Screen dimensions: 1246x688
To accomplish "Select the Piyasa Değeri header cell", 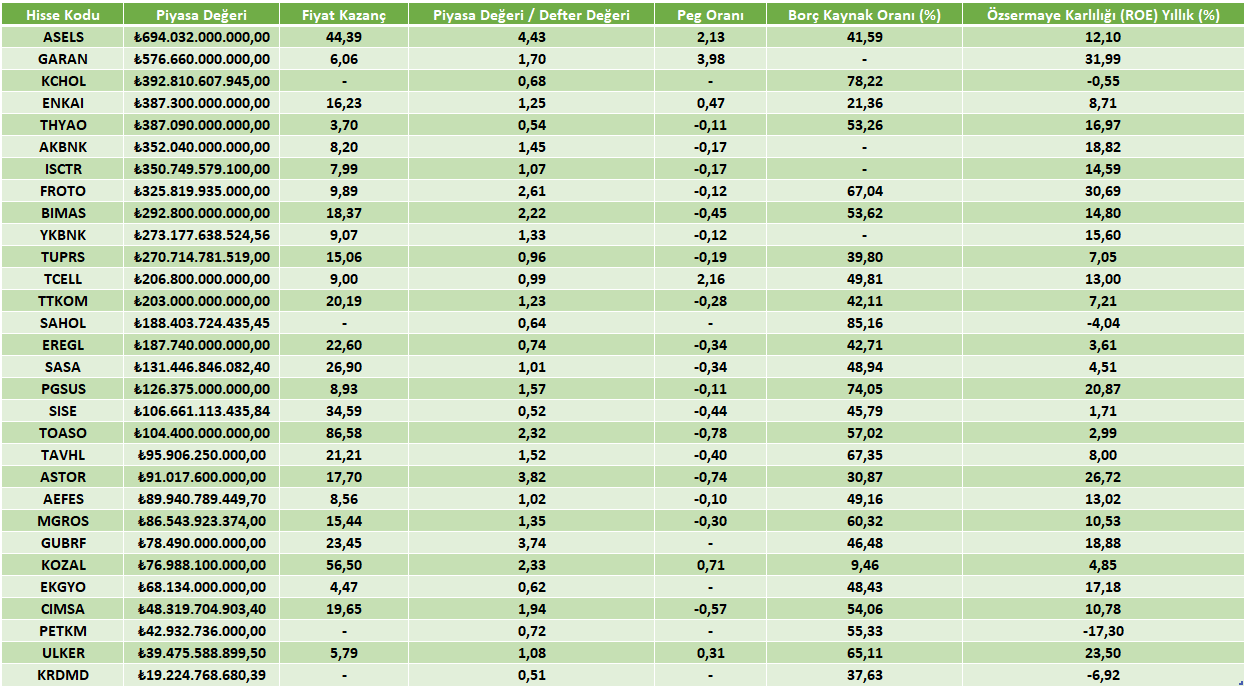I will point(202,15).
